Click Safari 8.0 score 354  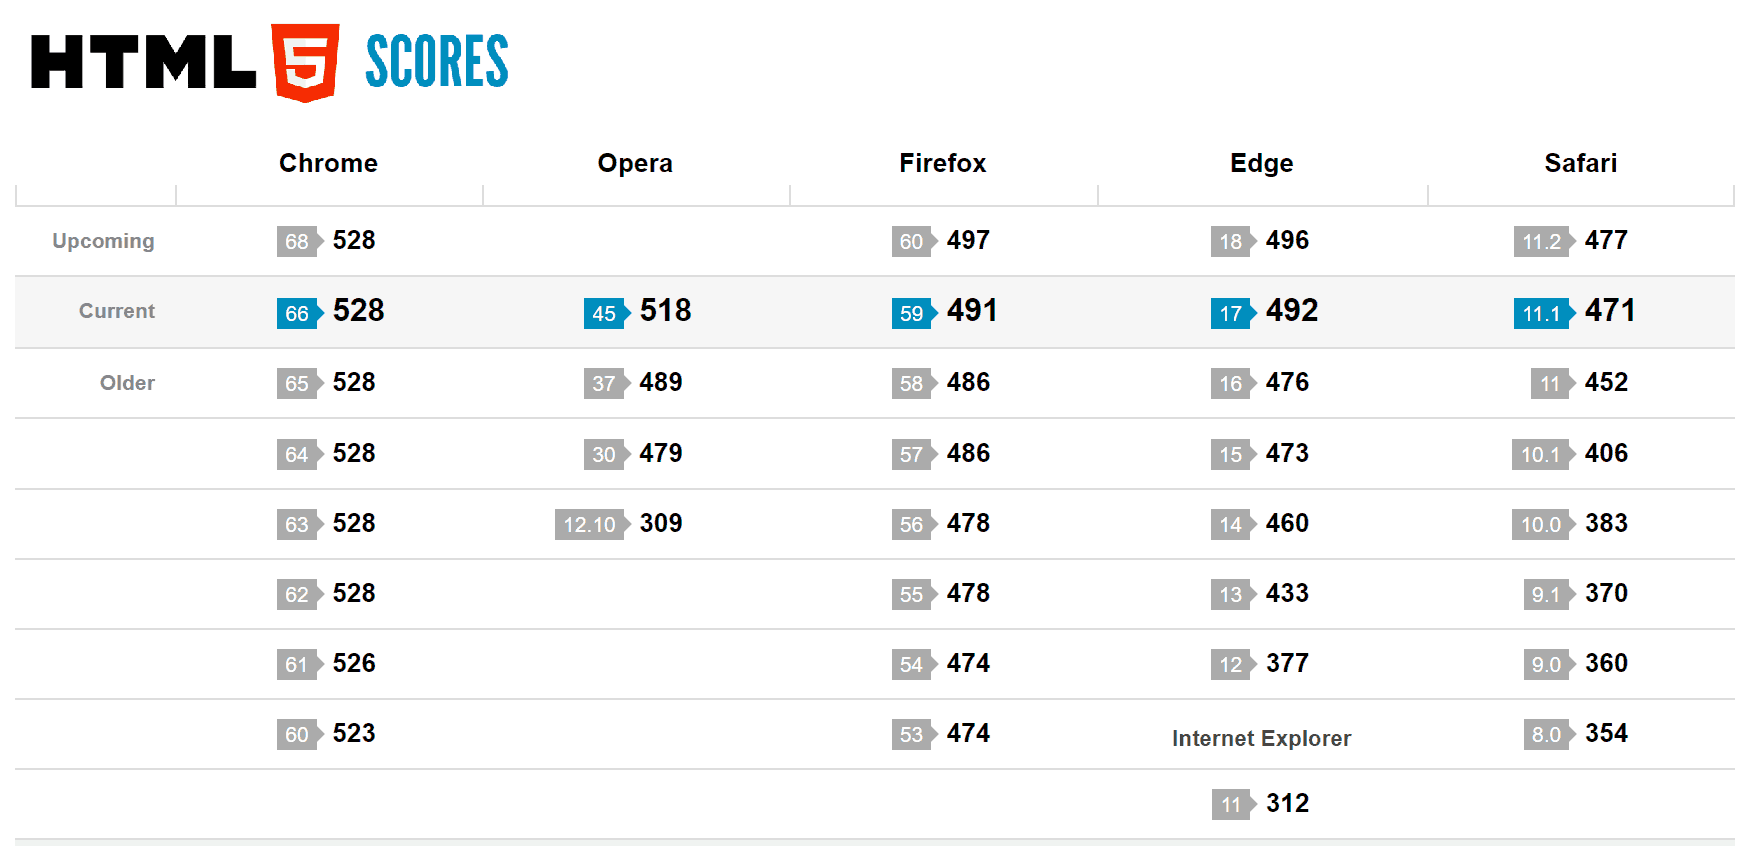pyautogui.click(x=1606, y=733)
